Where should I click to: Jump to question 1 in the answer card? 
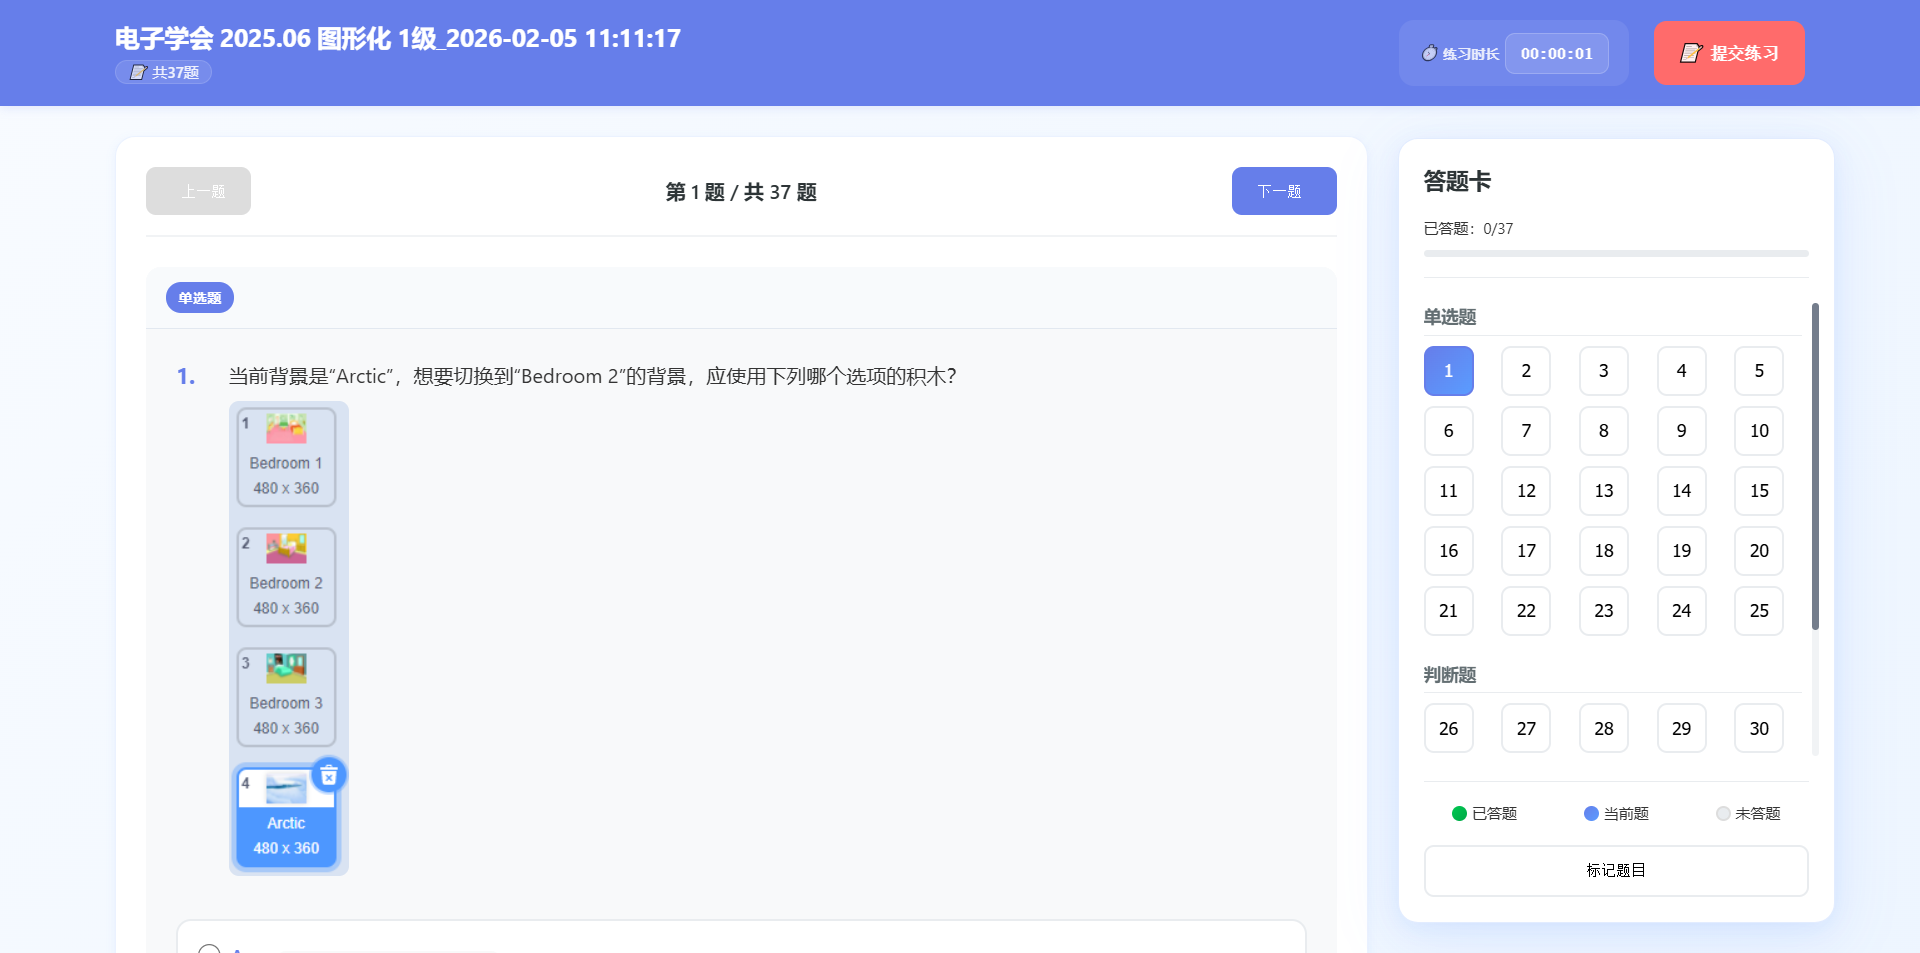pos(1449,371)
